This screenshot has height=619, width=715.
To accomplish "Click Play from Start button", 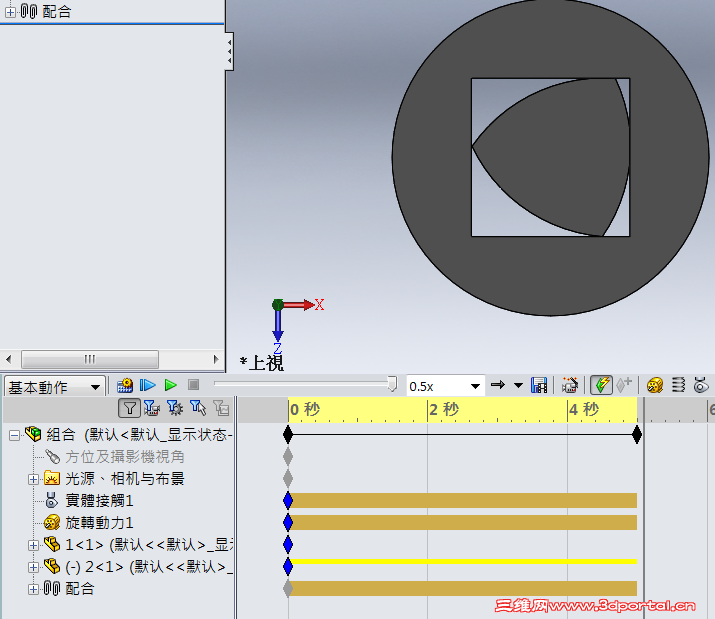I will [148, 385].
